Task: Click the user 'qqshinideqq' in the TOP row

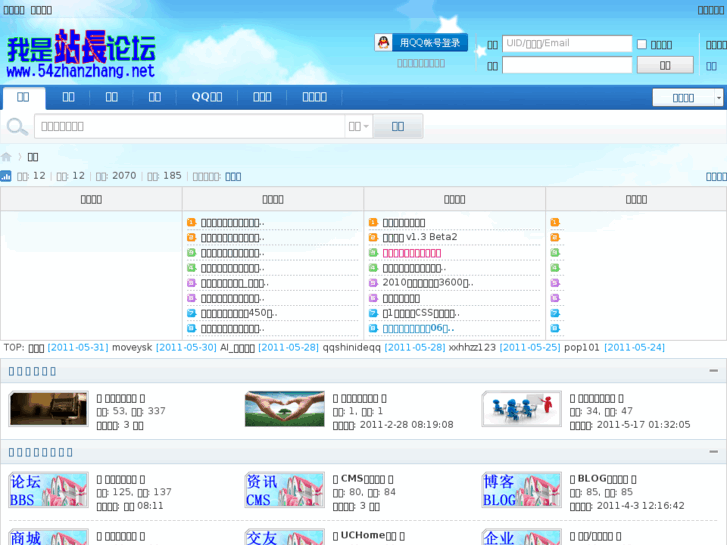Action: (351, 347)
